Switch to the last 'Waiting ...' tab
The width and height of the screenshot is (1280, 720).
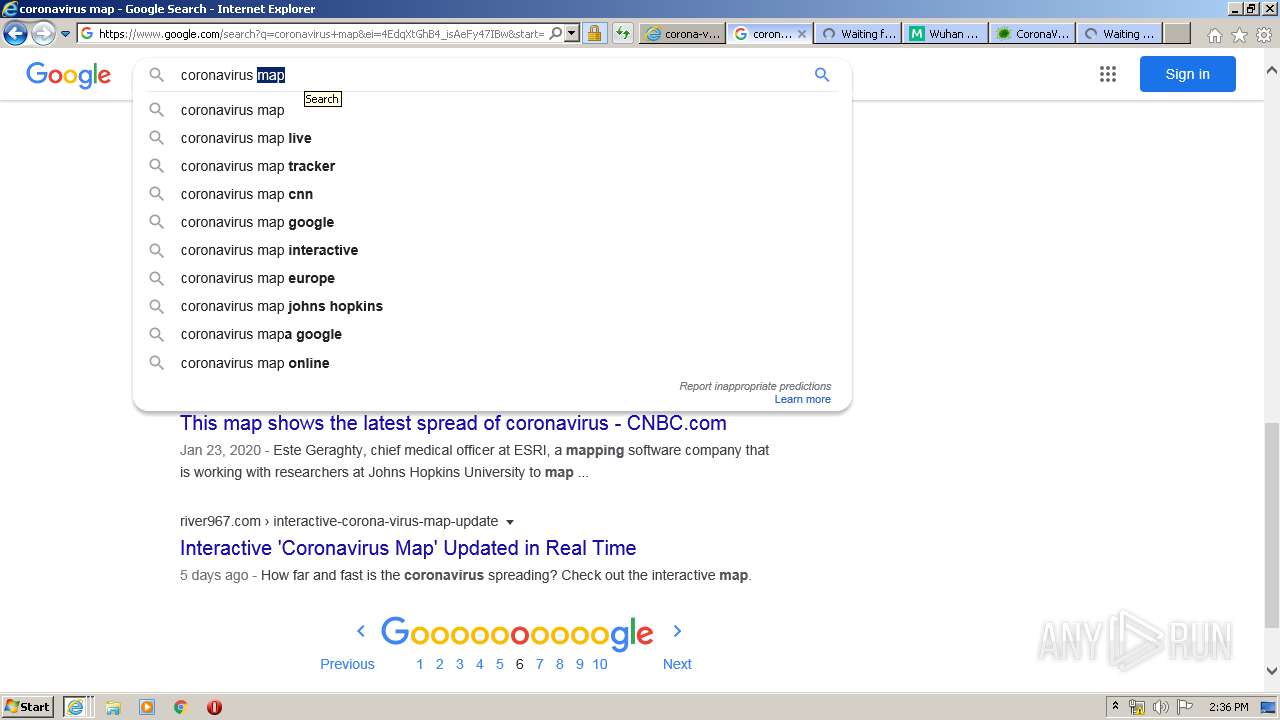tap(1119, 33)
